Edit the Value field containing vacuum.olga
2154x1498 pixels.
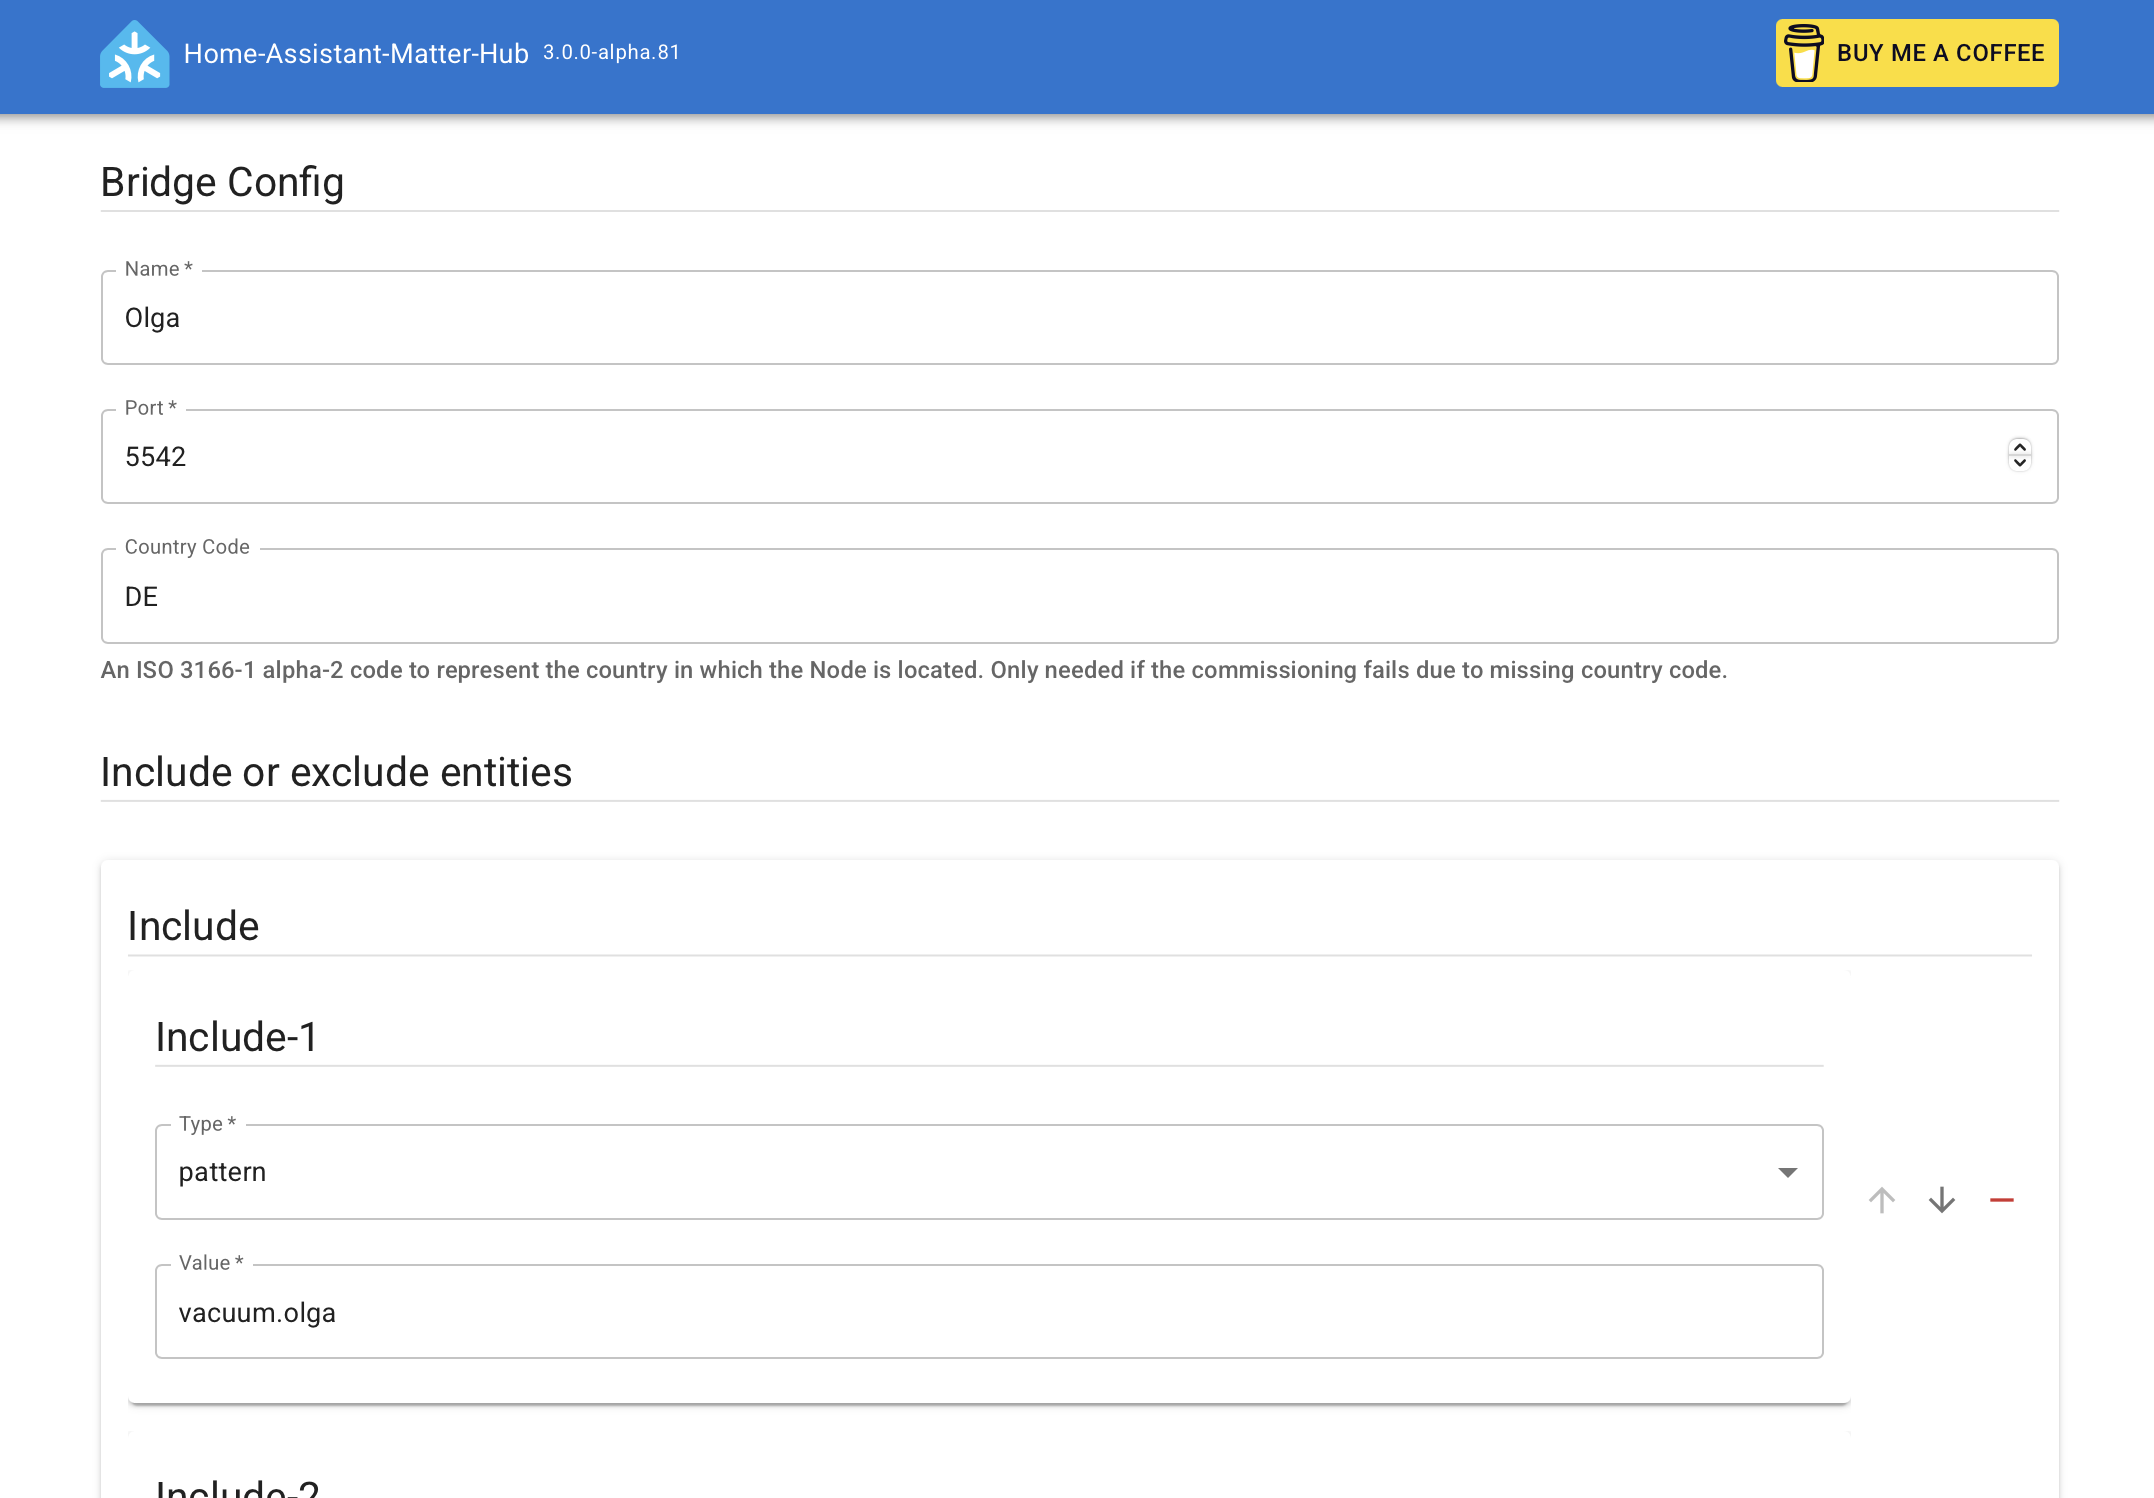[x=988, y=1312]
